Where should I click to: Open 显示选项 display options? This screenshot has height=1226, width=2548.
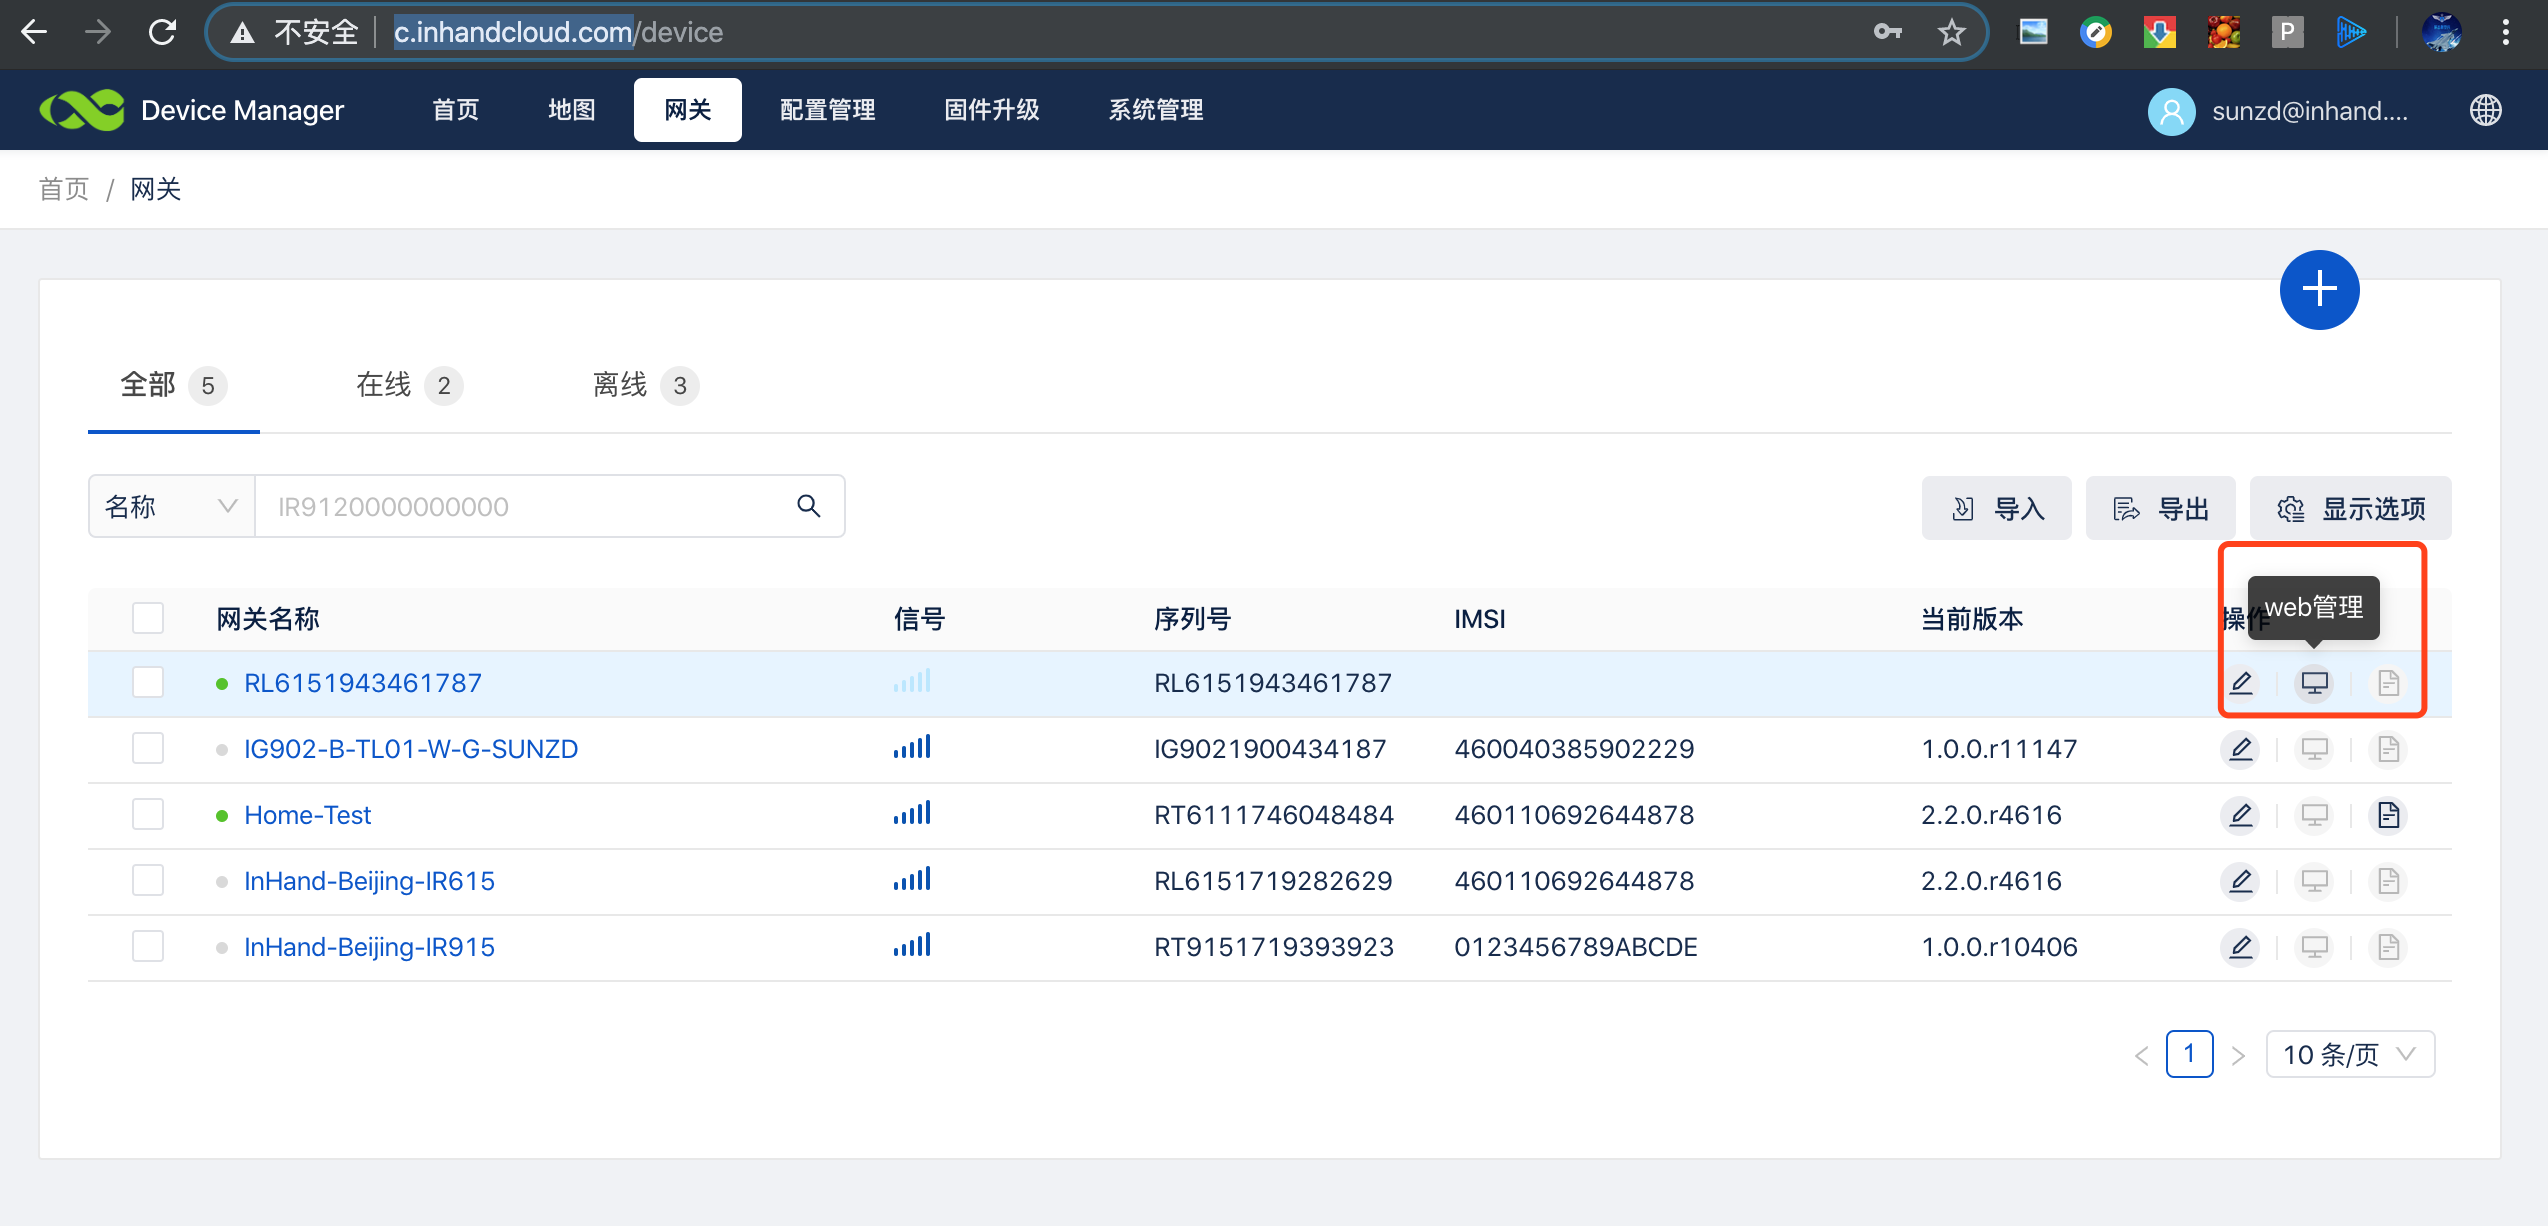2350,508
